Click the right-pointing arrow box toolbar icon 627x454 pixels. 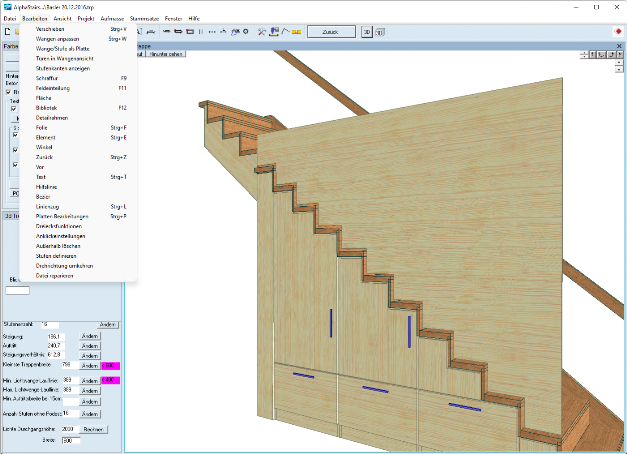178,32
